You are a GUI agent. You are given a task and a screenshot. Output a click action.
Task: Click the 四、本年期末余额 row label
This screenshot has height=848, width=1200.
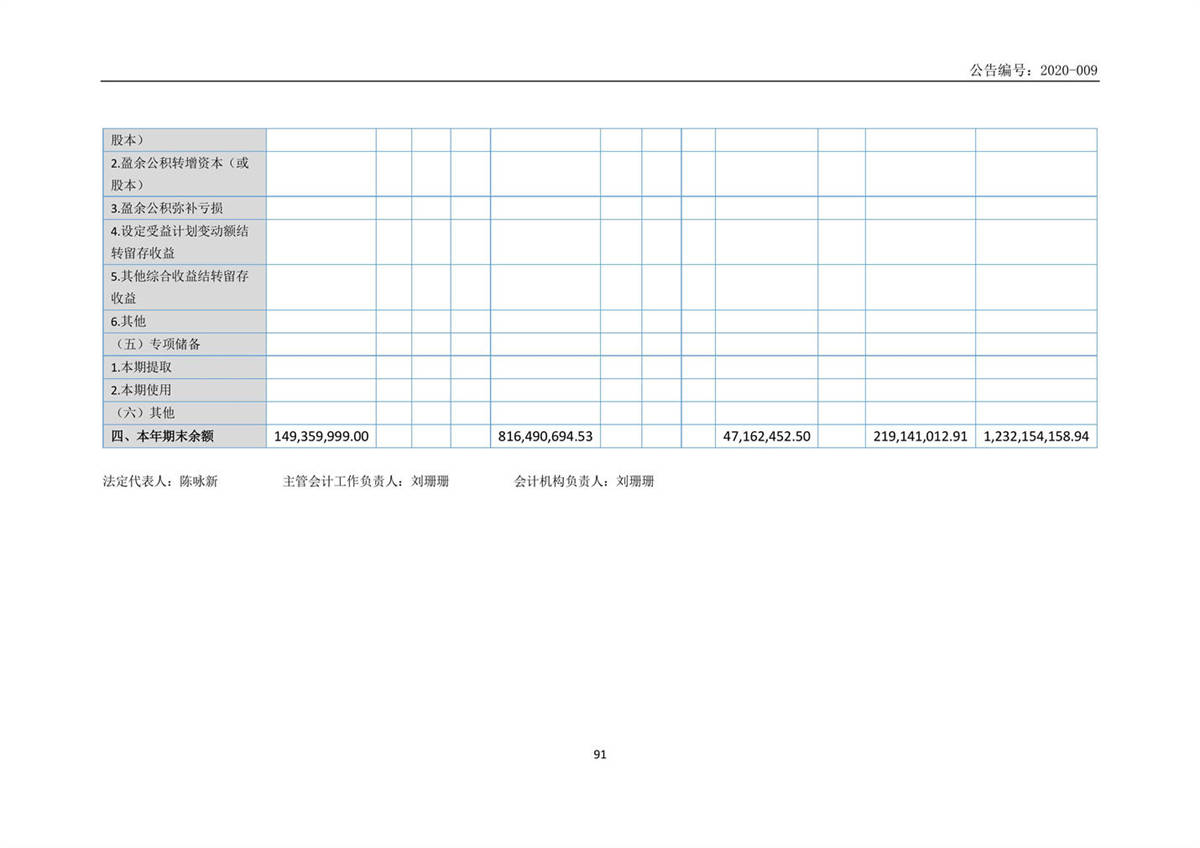pyautogui.click(x=161, y=436)
